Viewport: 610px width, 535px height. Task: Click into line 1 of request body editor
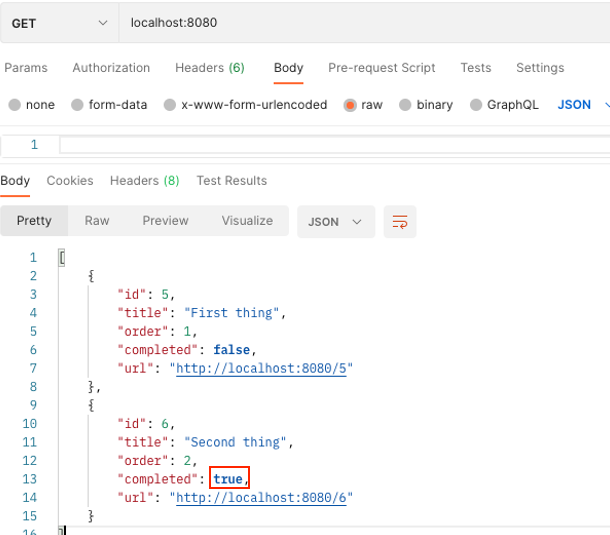[335, 145]
